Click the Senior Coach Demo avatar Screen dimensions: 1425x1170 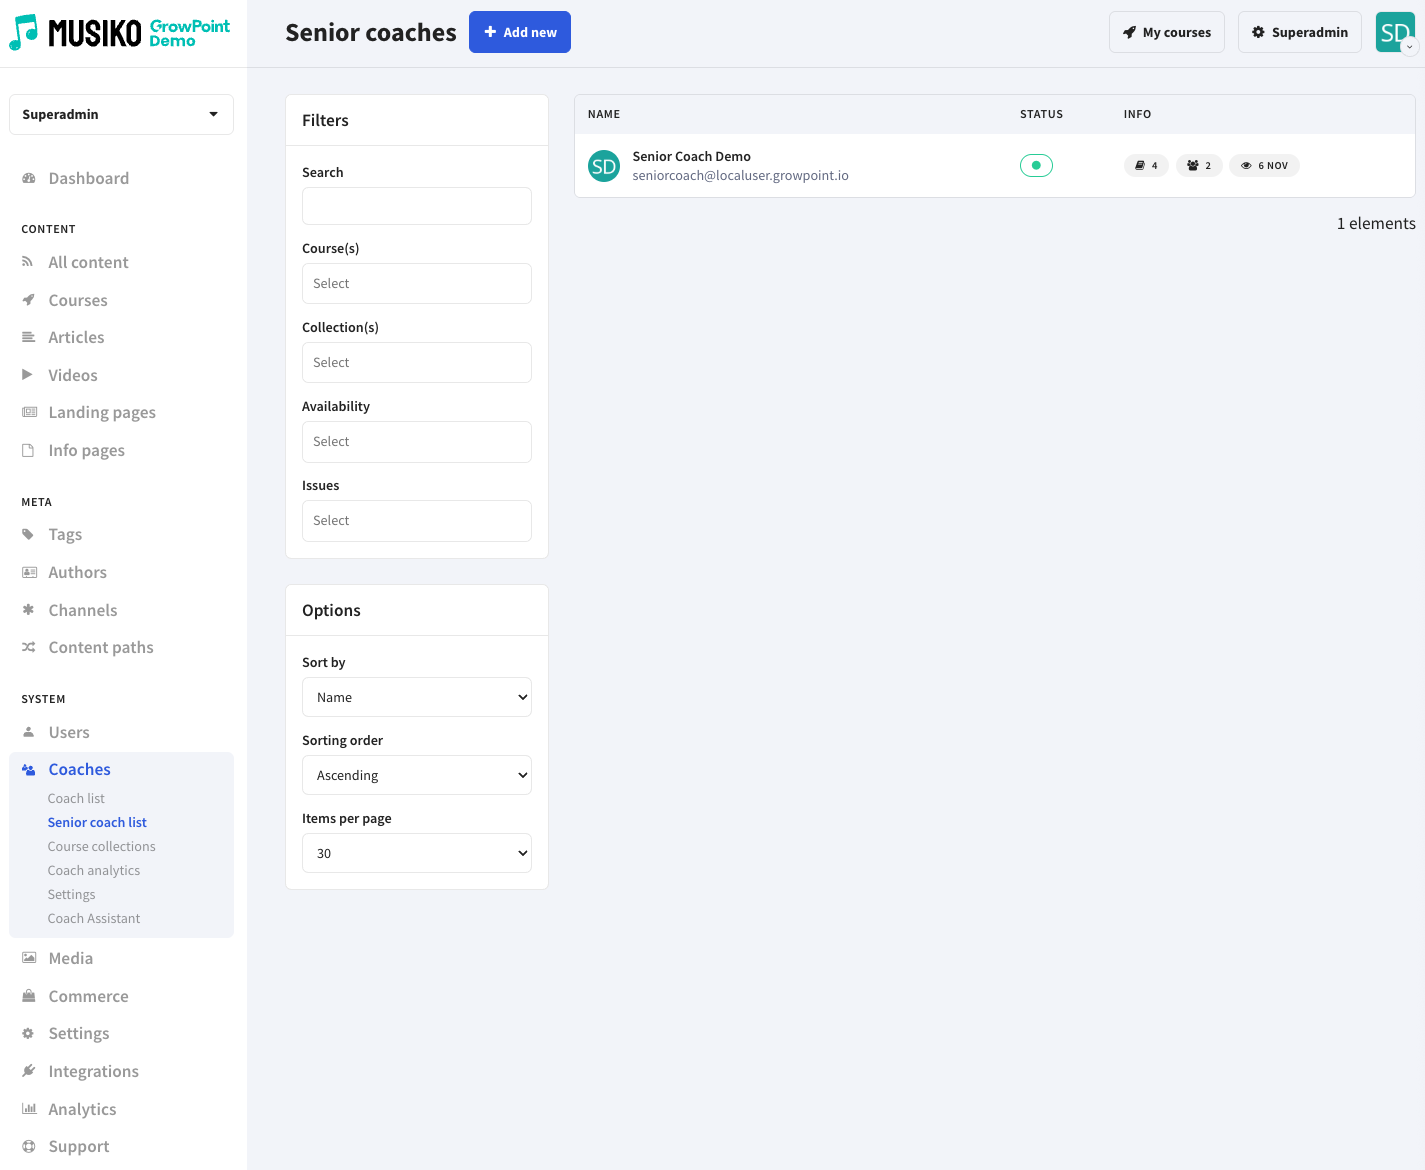point(604,166)
